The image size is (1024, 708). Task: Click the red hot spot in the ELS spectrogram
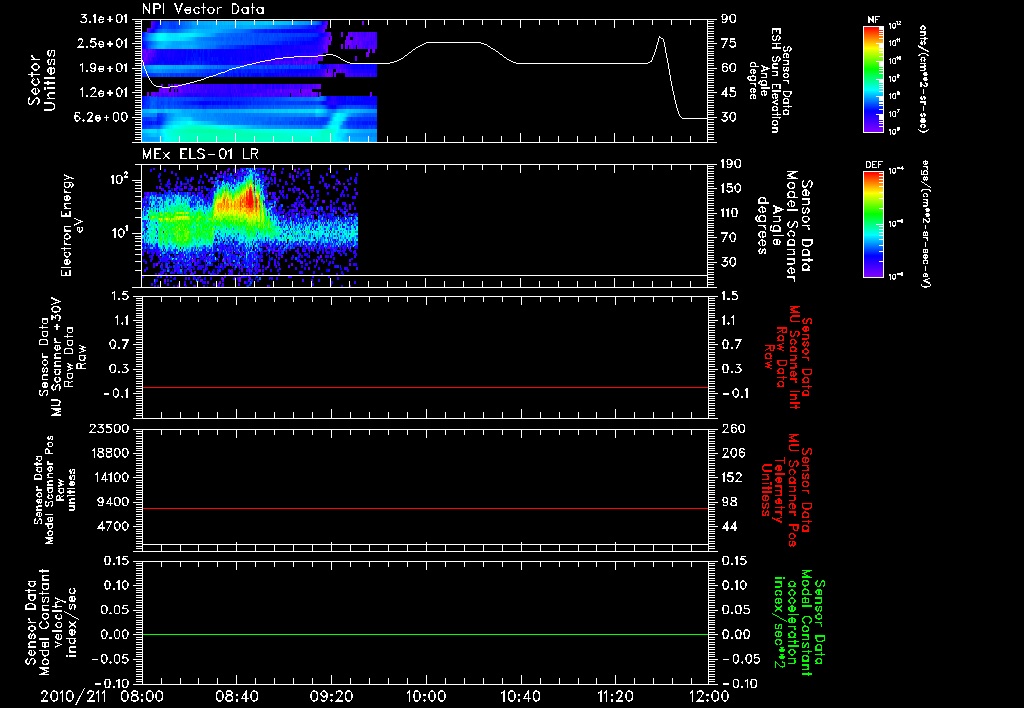point(248,197)
